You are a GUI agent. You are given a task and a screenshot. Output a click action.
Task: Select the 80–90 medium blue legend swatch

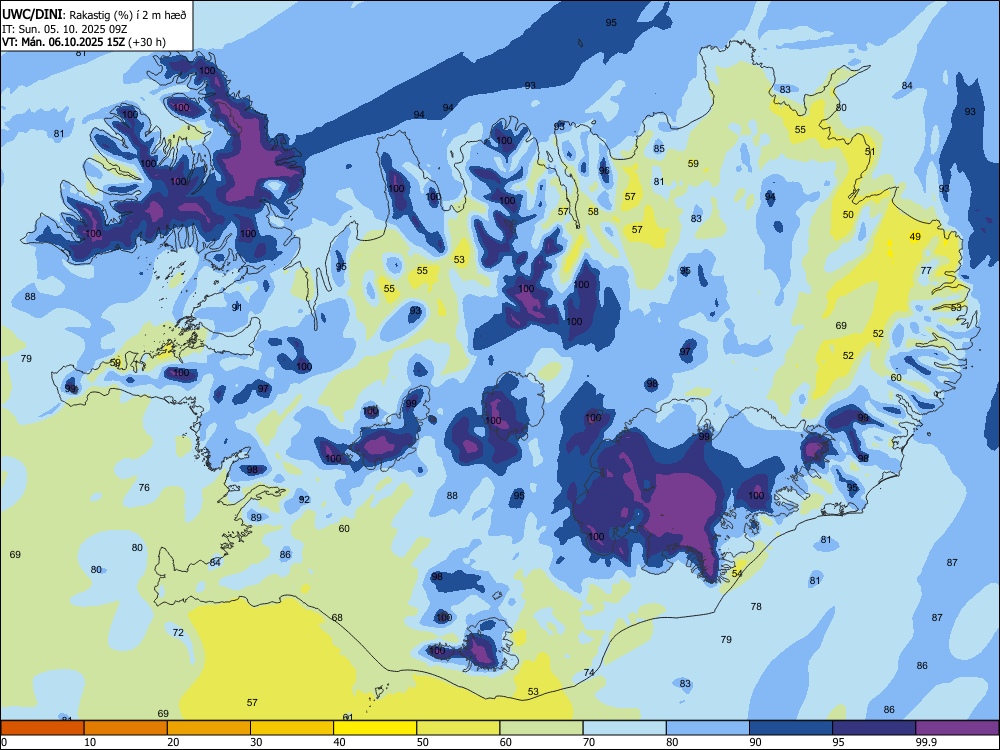(708, 728)
